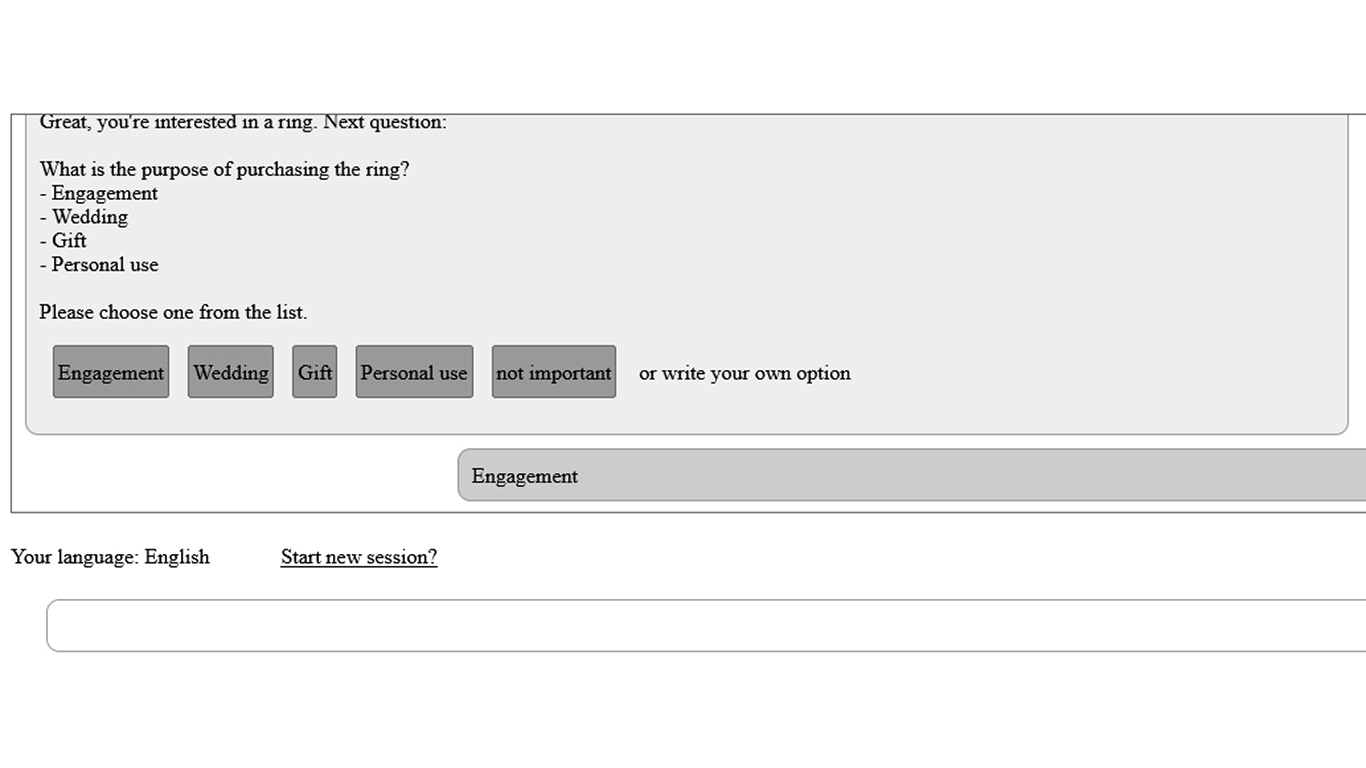Viewport: 1366px width, 768px height.
Task: Click '- Engagement' in the bulleted list
Action: coord(99,193)
